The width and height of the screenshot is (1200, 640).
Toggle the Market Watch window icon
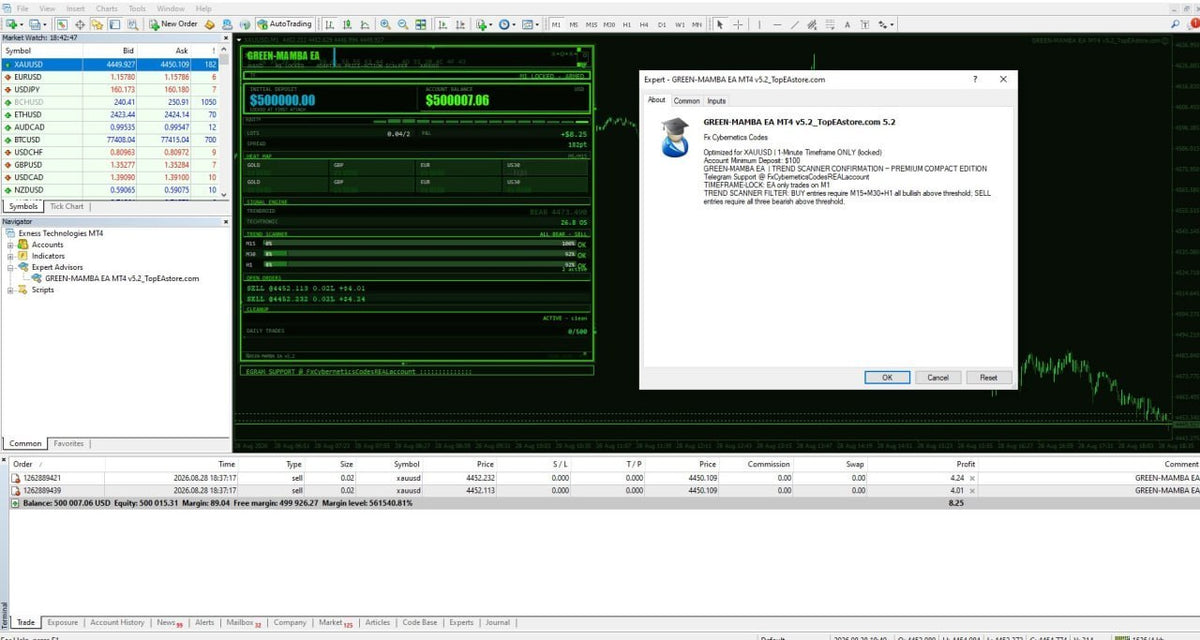click(x=61, y=23)
